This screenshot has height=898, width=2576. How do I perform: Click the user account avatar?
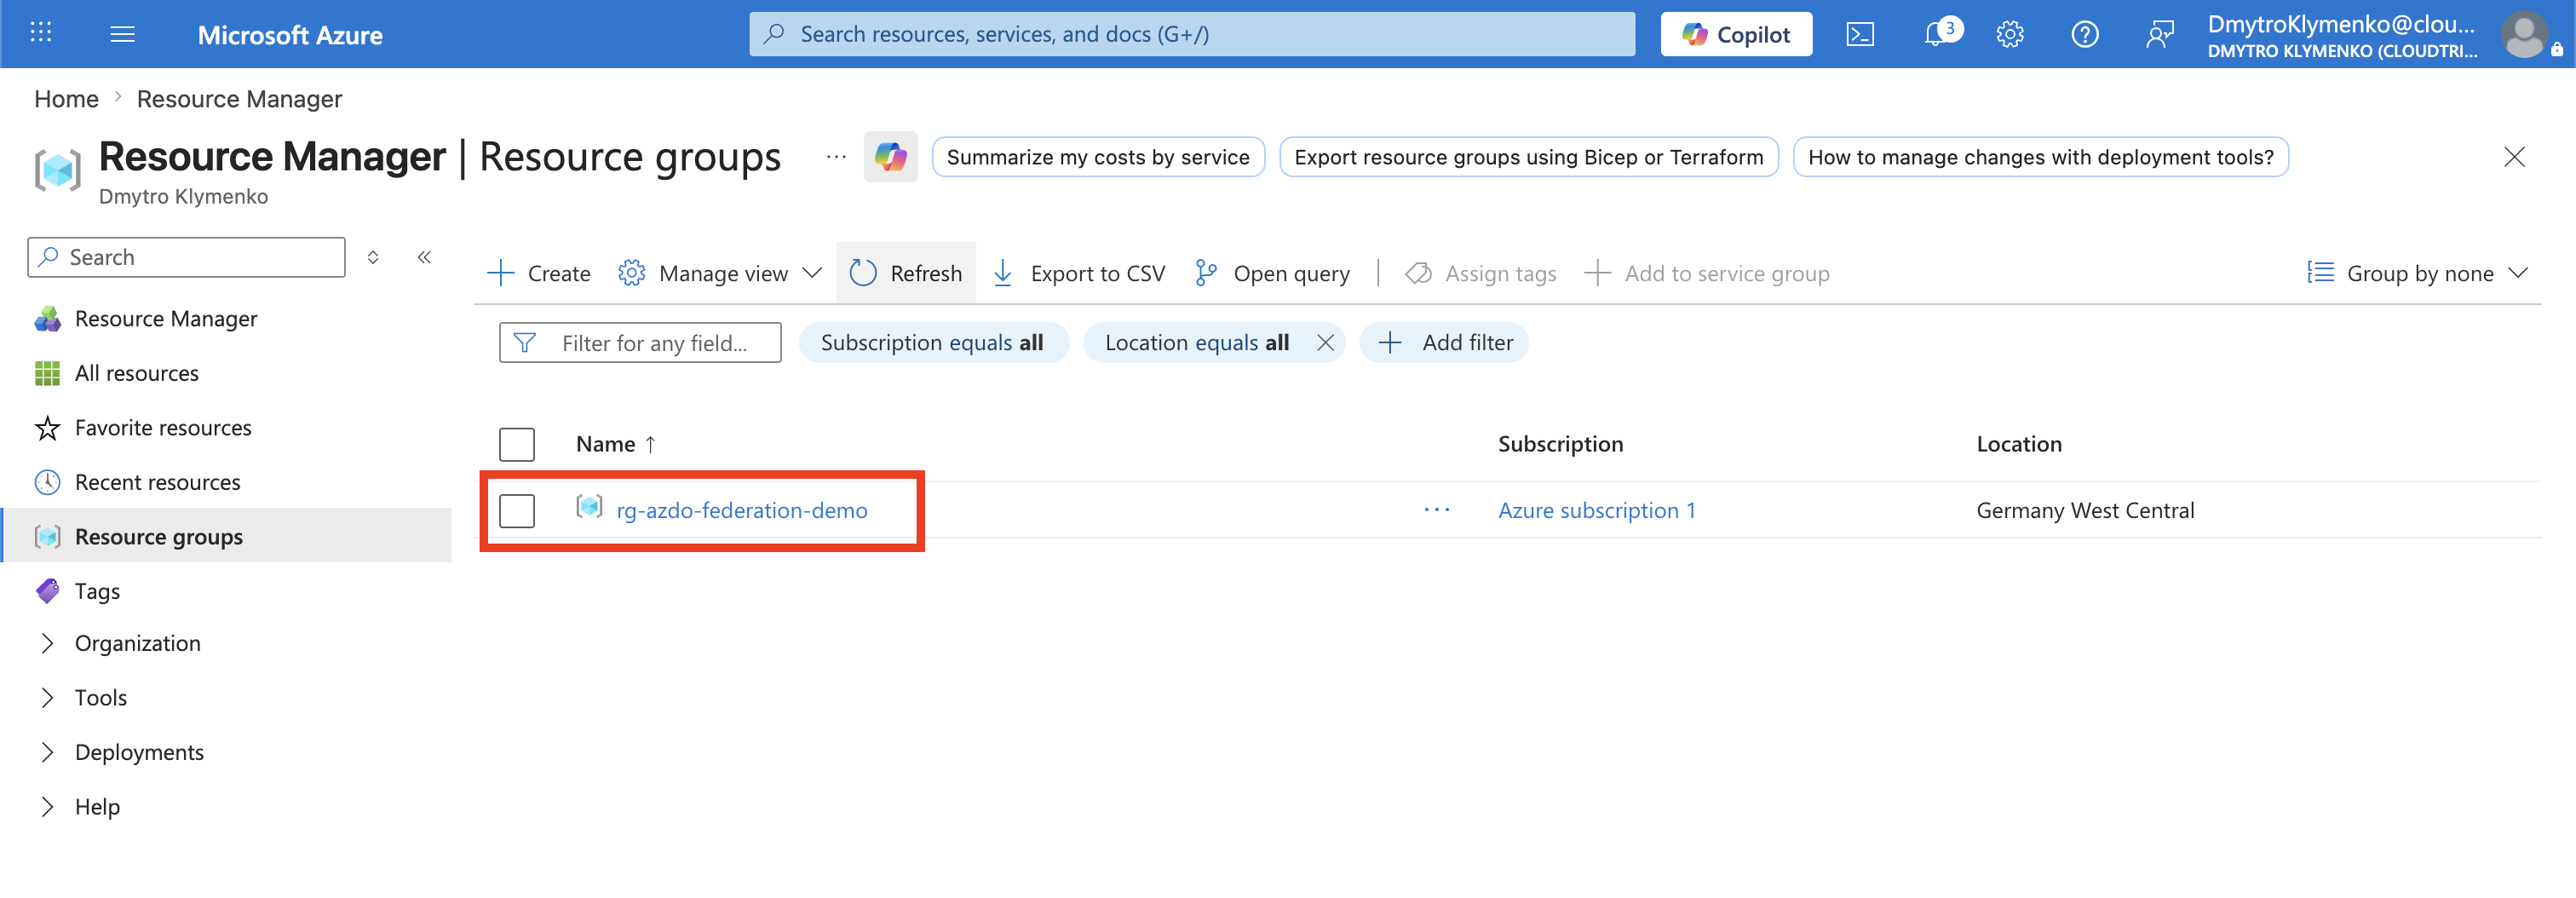(x=2524, y=34)
